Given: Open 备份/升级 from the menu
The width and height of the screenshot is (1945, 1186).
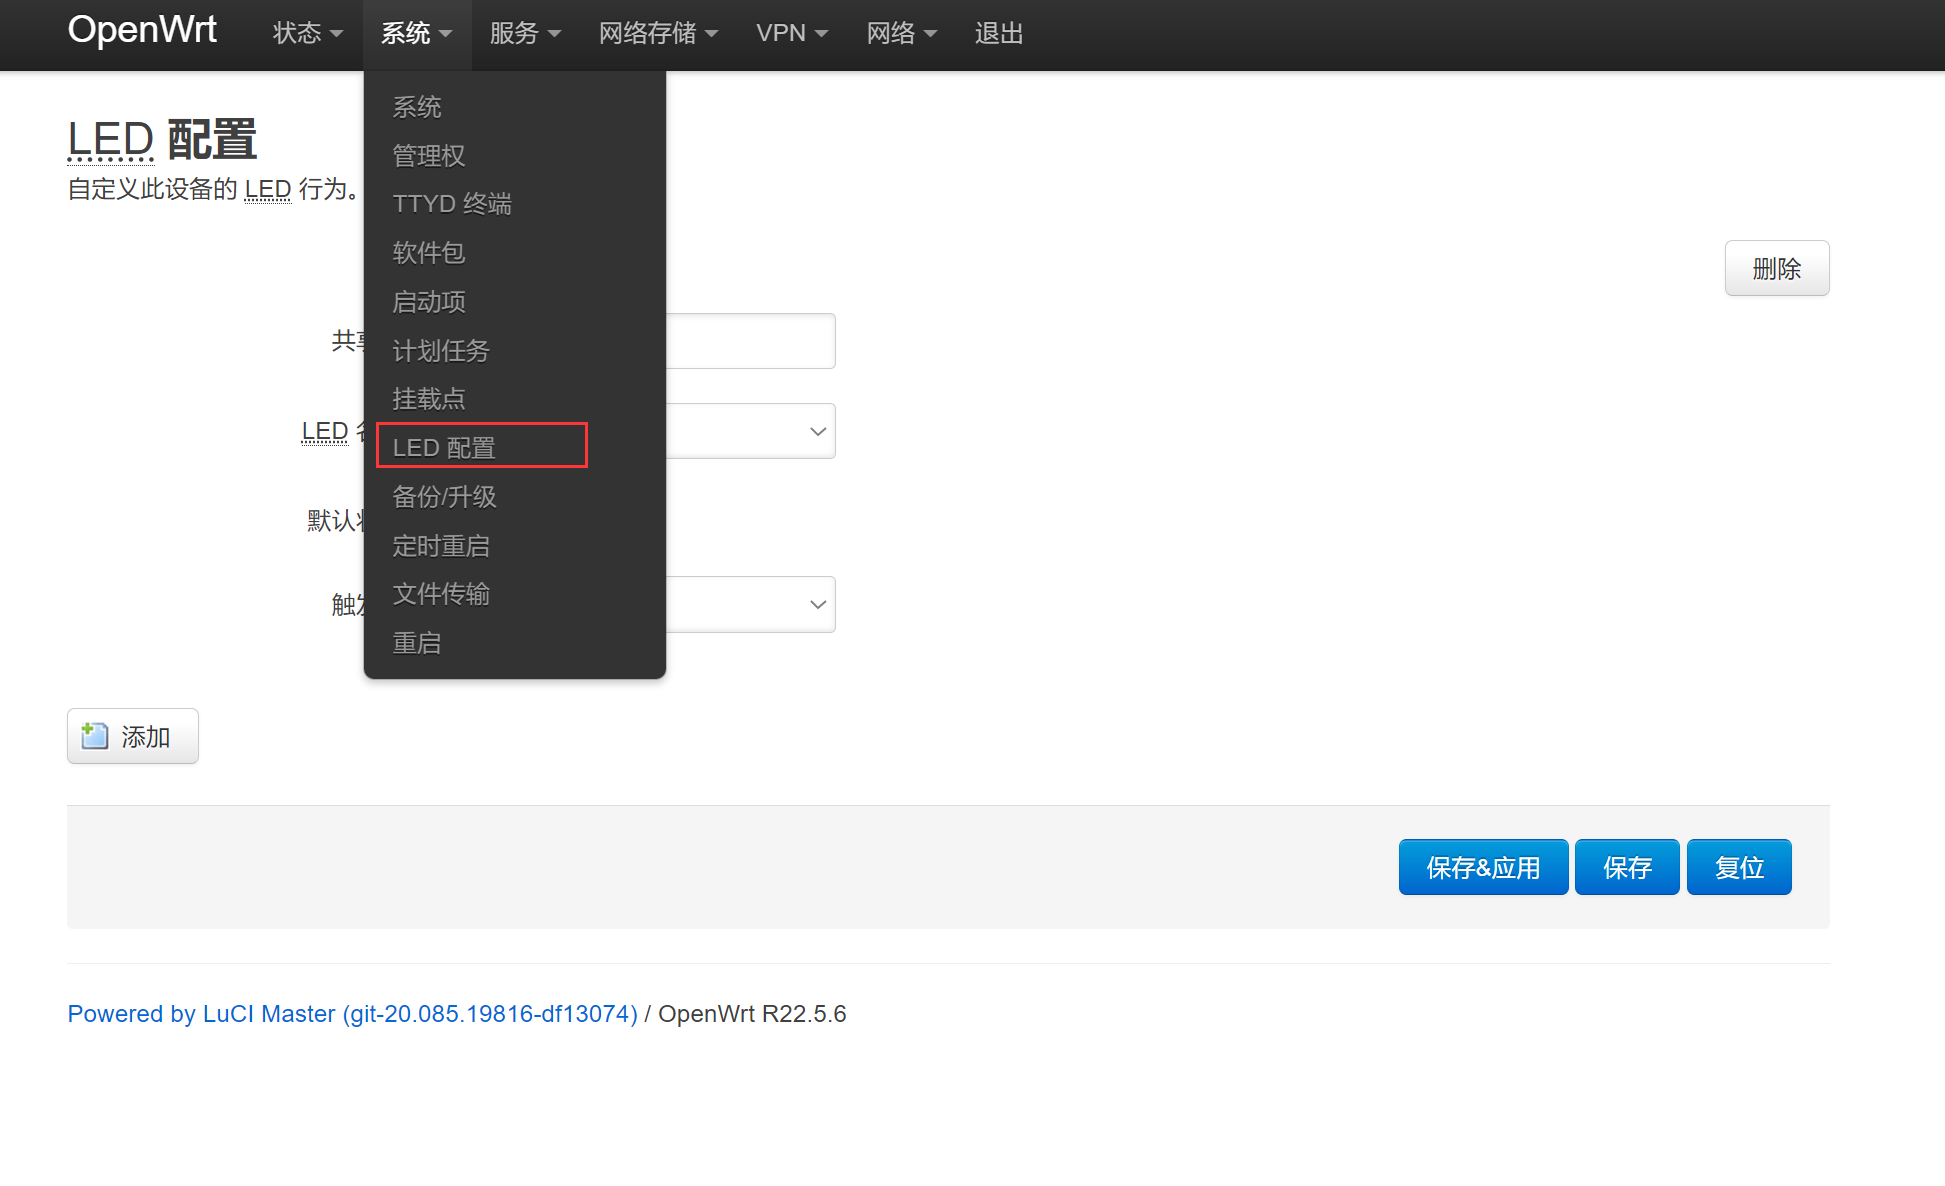Looking at the screenshot, I should click(x=444, y=497).
